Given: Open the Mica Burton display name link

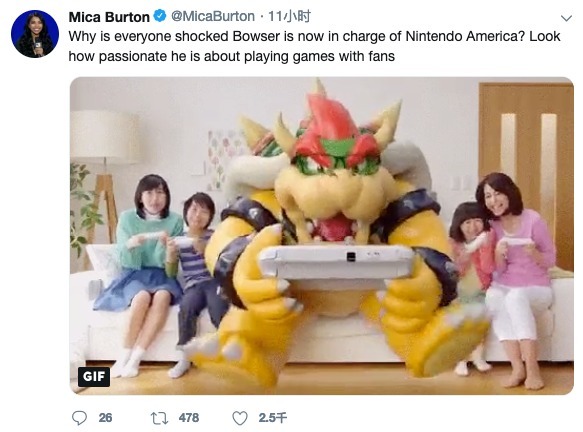Looking at the screenshot, I should (x=109, y=17).
